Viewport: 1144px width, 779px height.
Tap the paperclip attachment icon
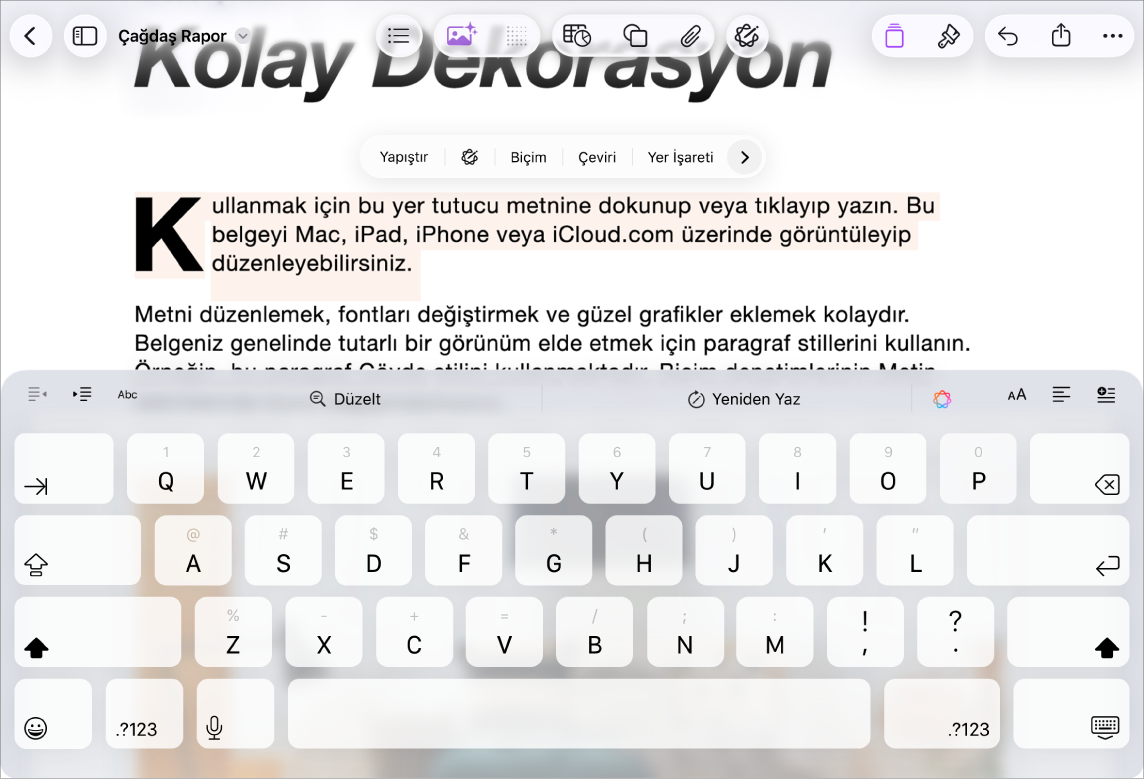pyautogui.click(x=690, y=36)
